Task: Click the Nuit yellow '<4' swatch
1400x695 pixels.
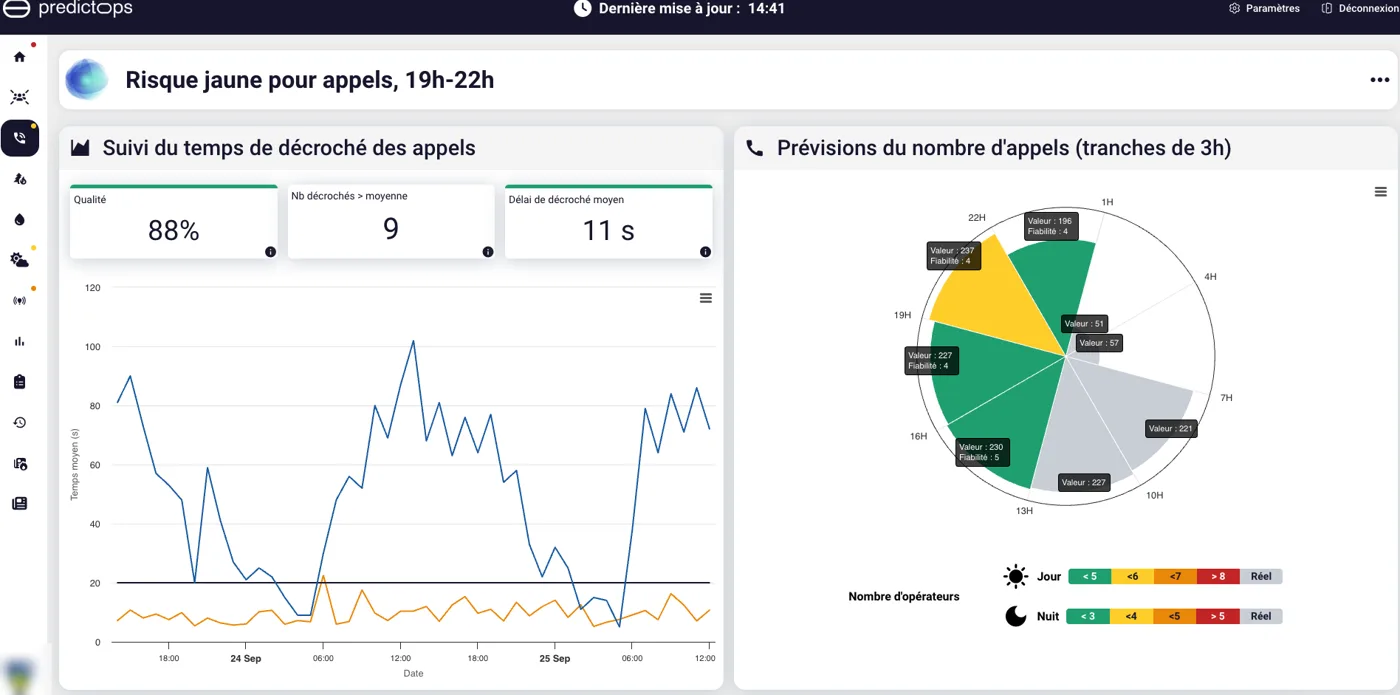Action: [x=1132, y=616]
